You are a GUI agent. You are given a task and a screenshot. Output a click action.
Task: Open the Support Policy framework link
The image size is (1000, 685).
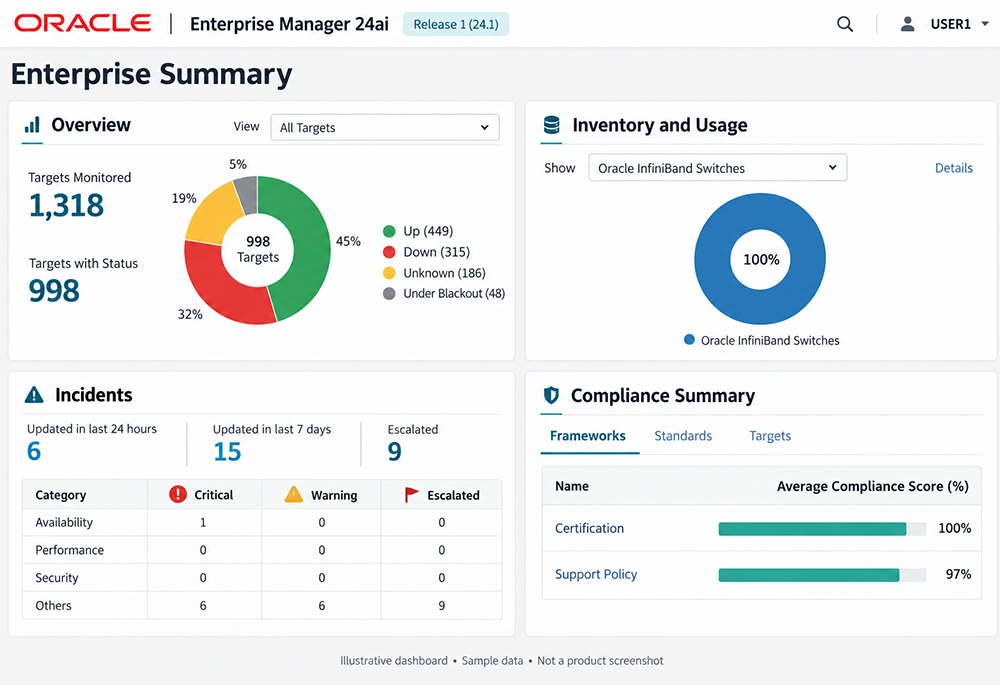[596, 574]
